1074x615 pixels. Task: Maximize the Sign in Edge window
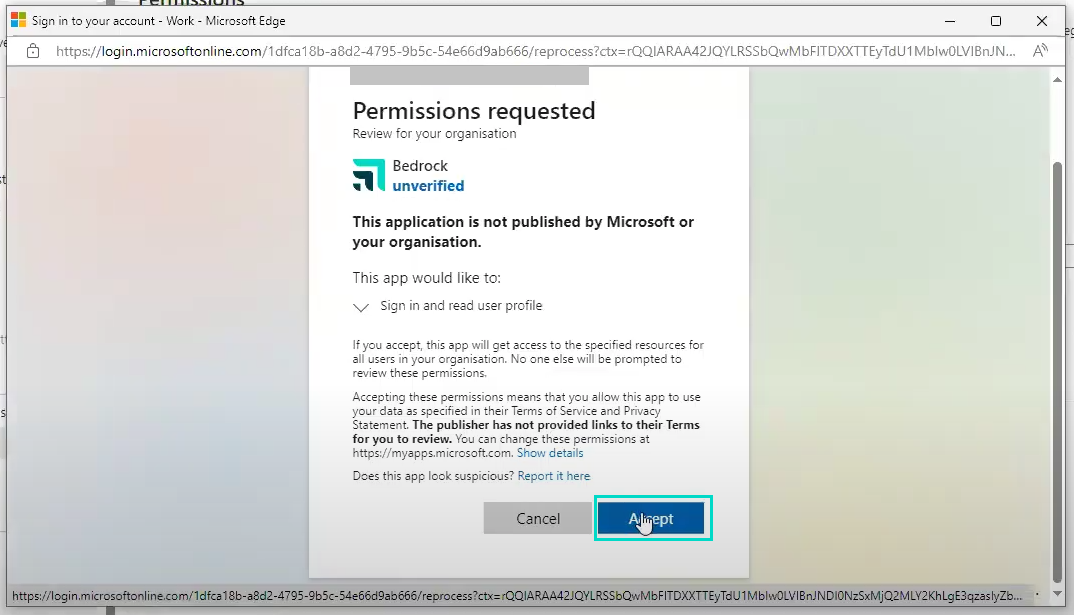click(996, 21)
